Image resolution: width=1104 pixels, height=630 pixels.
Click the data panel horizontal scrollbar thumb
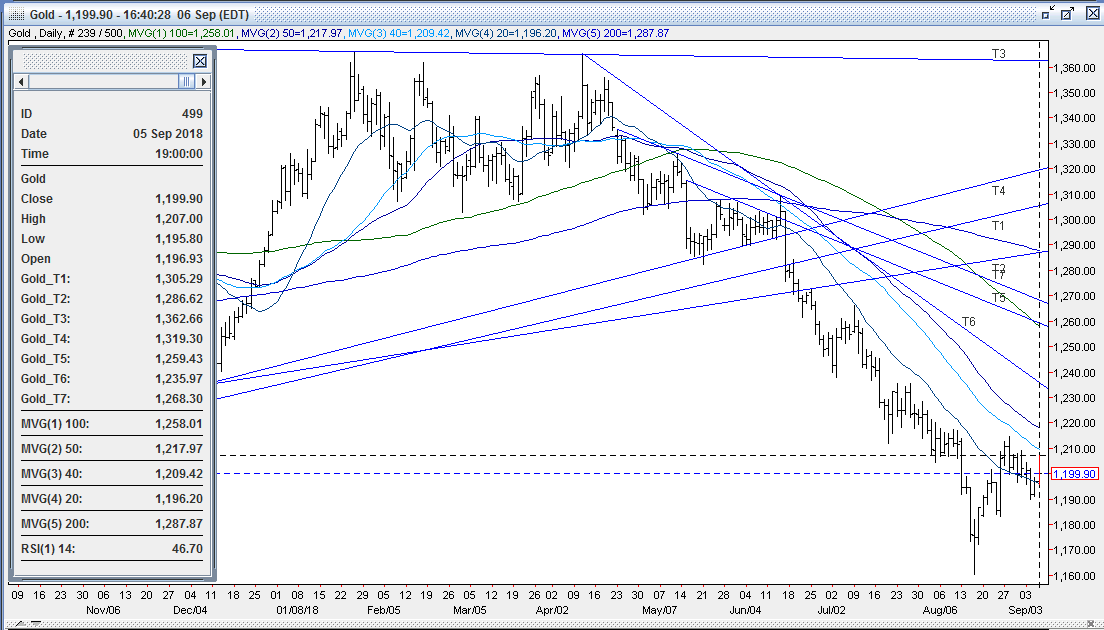pos(187,82)
